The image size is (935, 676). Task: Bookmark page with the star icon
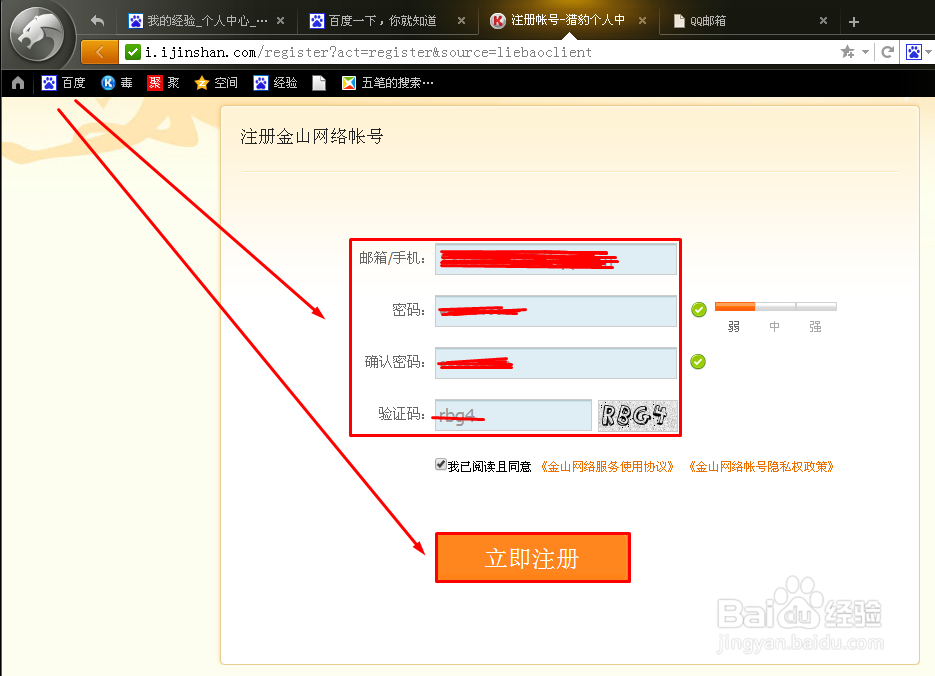pyautogui.click(x=847, y=52)
